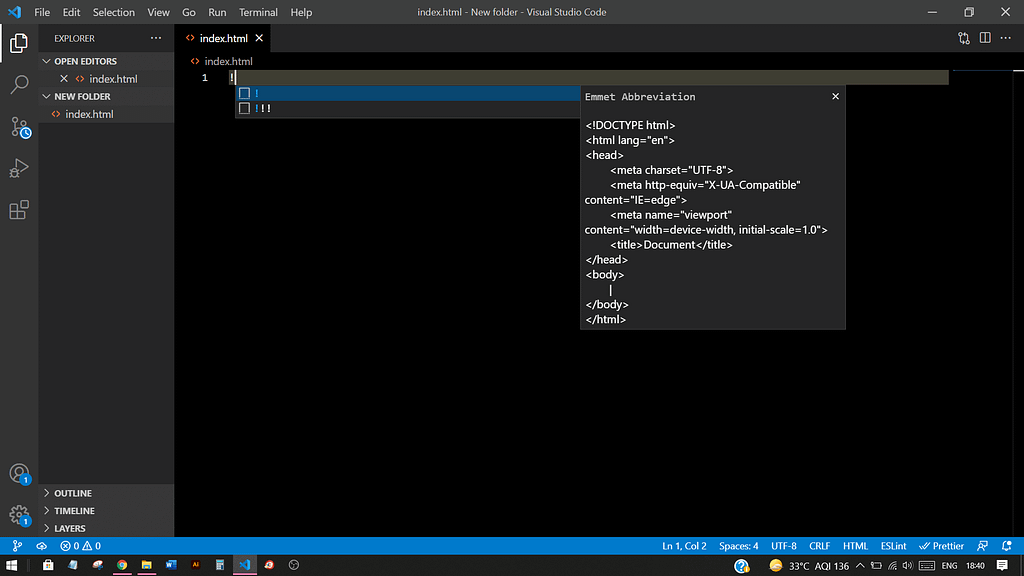Open the Accounts icon in activity bar
This screenshot has width=1024, height=576.
[x=18, y=473]
